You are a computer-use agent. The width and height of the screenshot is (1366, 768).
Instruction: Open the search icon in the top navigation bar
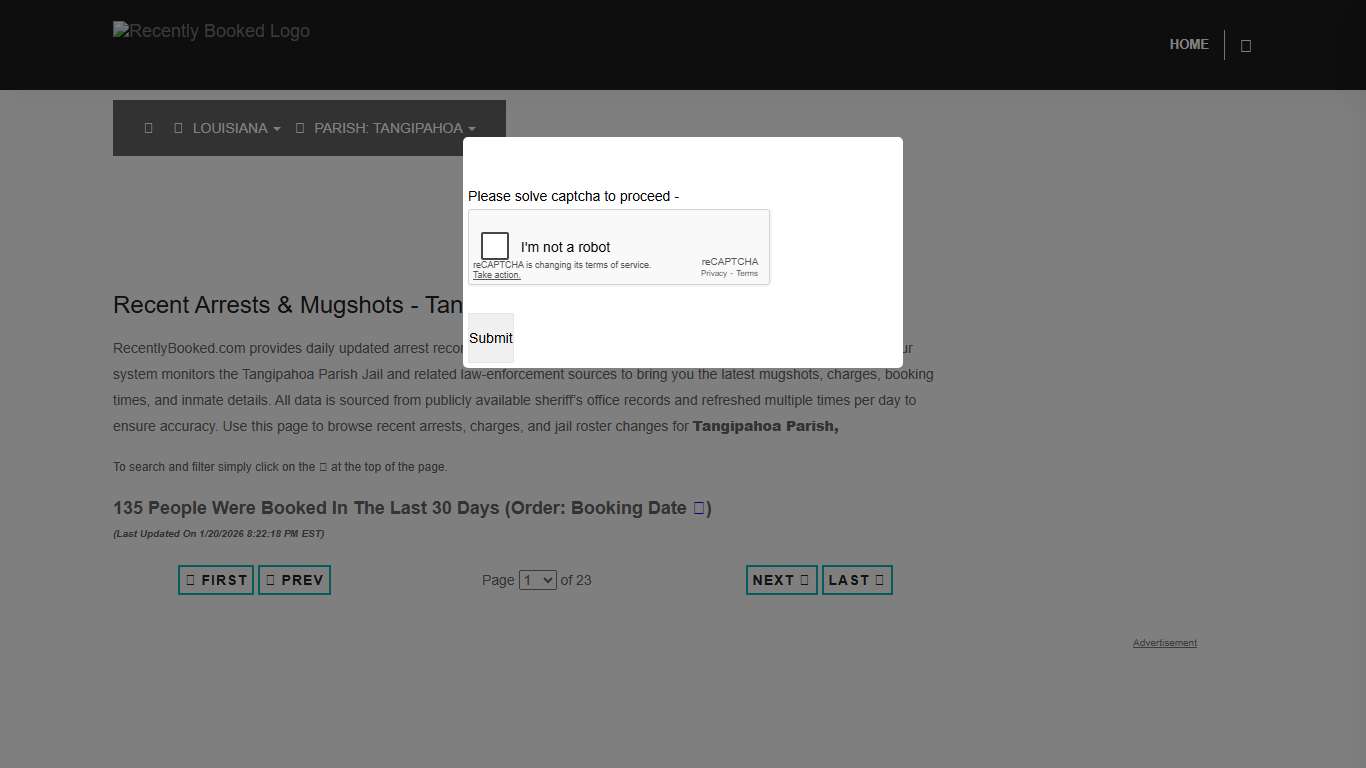point(1245,45)
